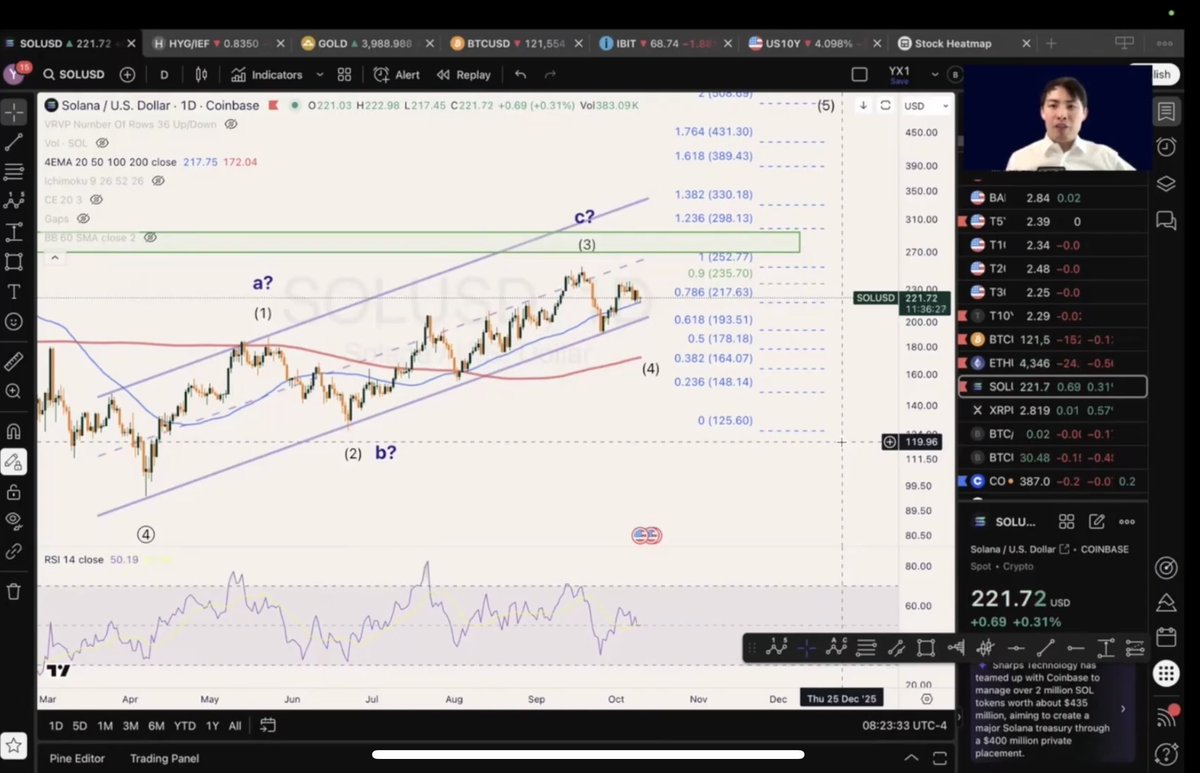
Task: Switch to the GOLD browser tab
Action: [x=366, y=44]
